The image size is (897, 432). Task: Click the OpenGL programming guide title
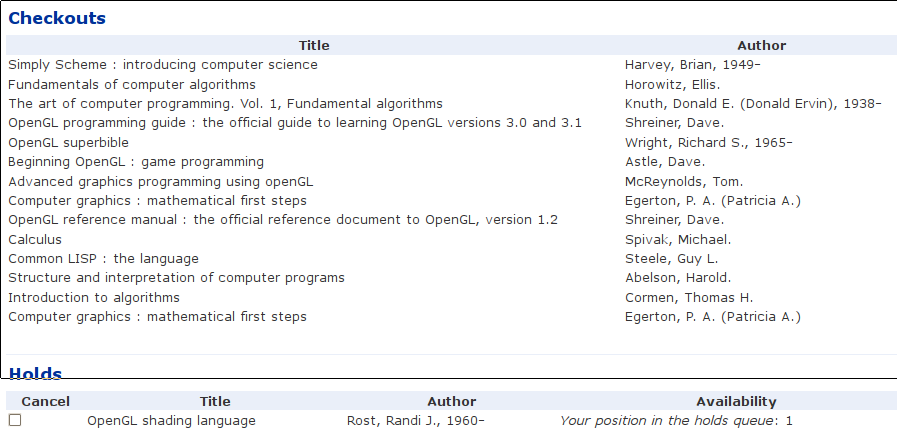[x=295, y=123]
